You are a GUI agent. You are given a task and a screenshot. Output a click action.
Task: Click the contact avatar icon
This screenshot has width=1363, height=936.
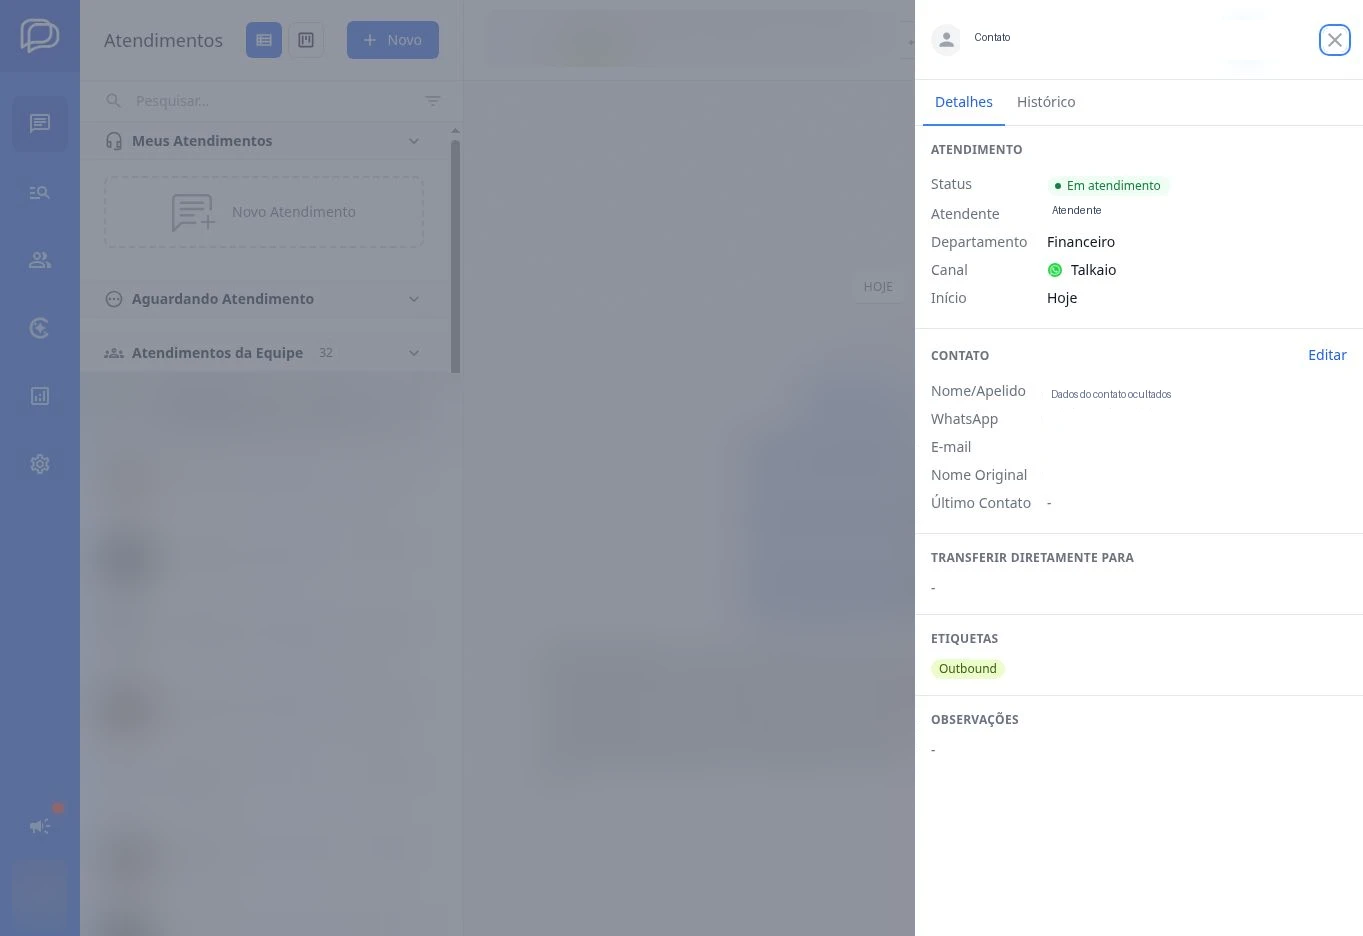(x=946, y=40)
